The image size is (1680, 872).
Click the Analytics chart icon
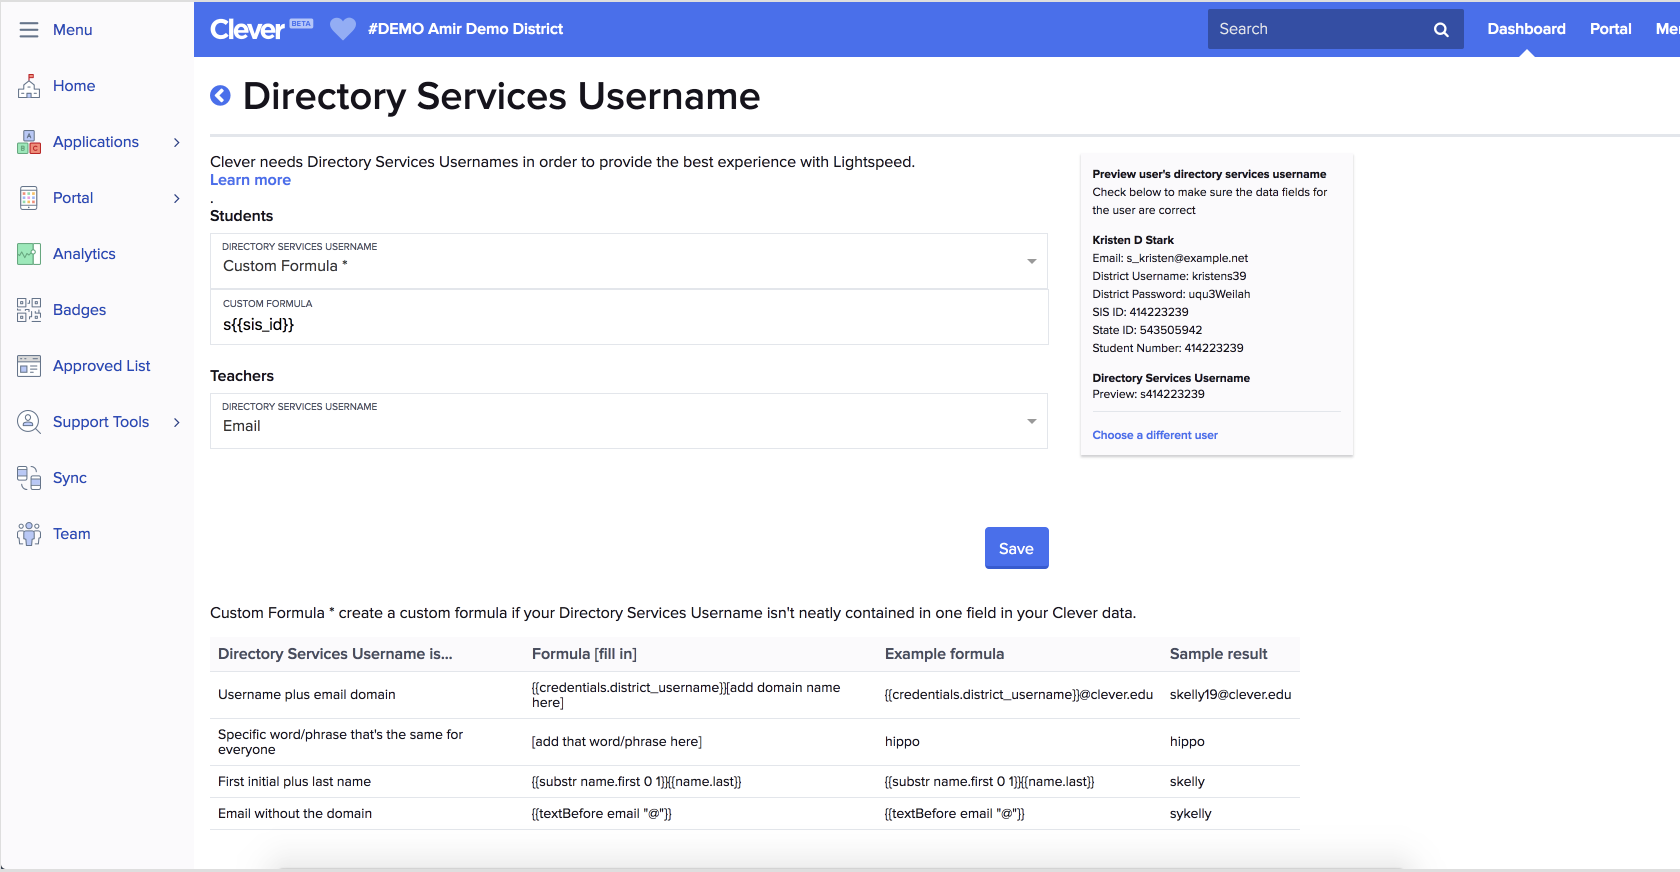pos(29,254)
